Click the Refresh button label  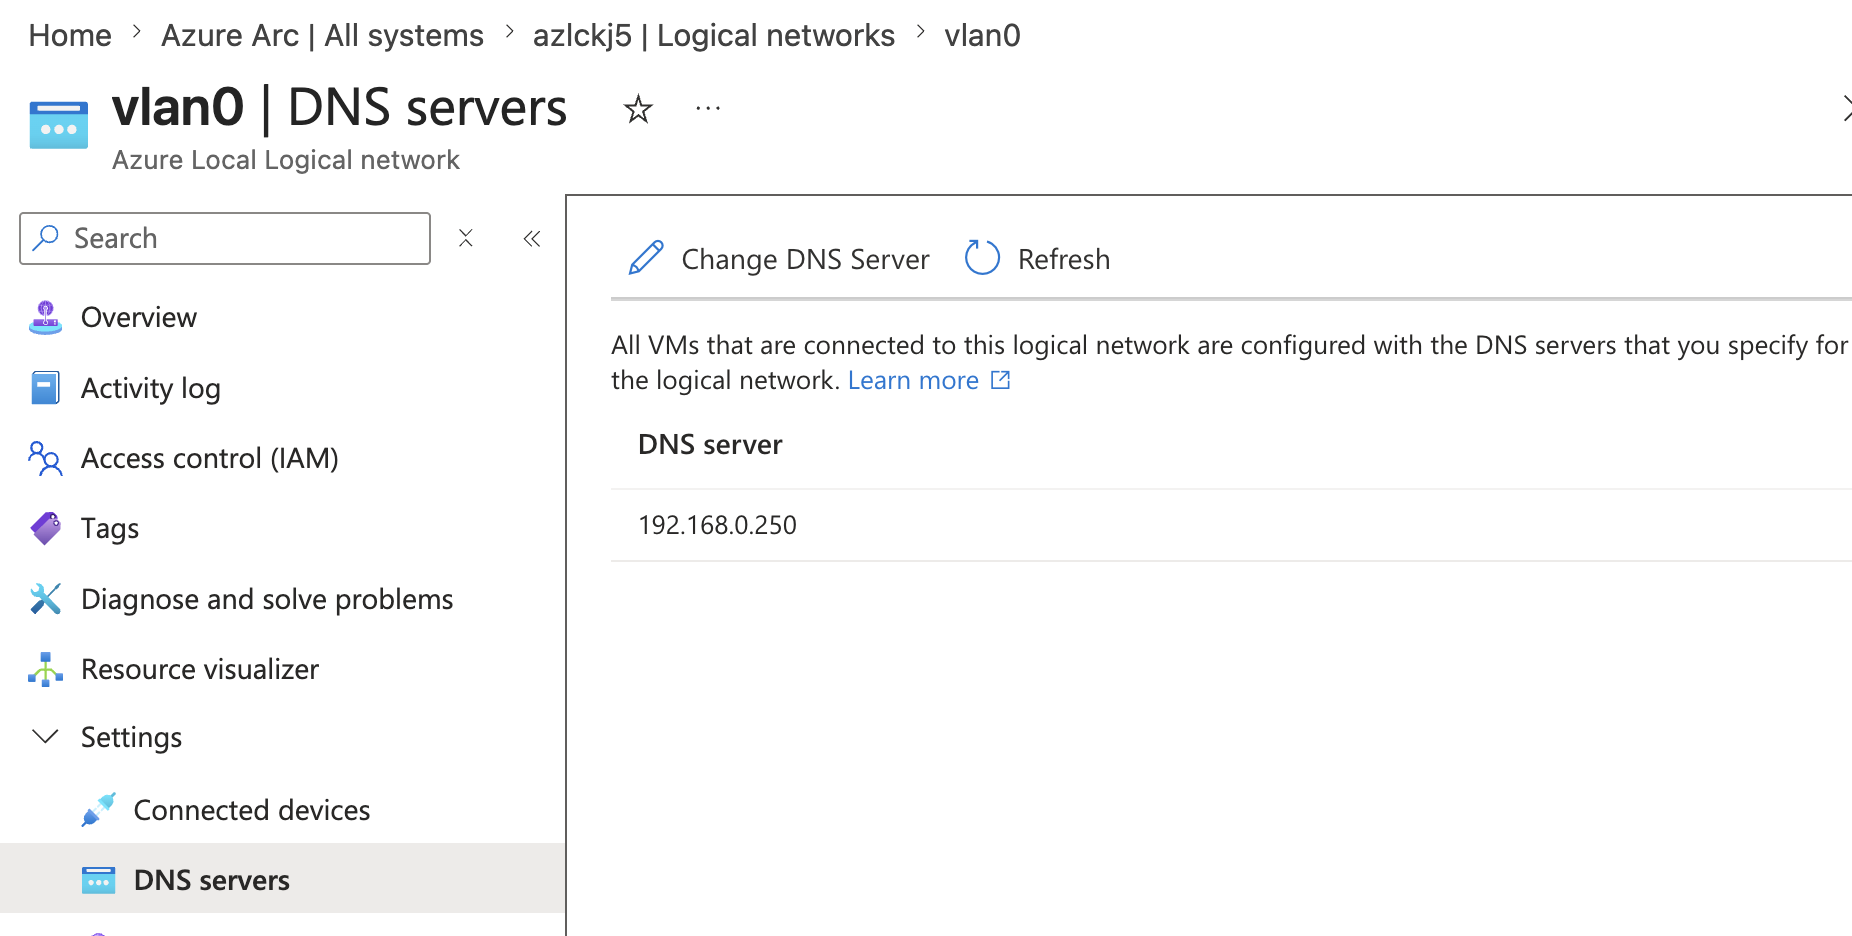click(x=1064, y=259)
